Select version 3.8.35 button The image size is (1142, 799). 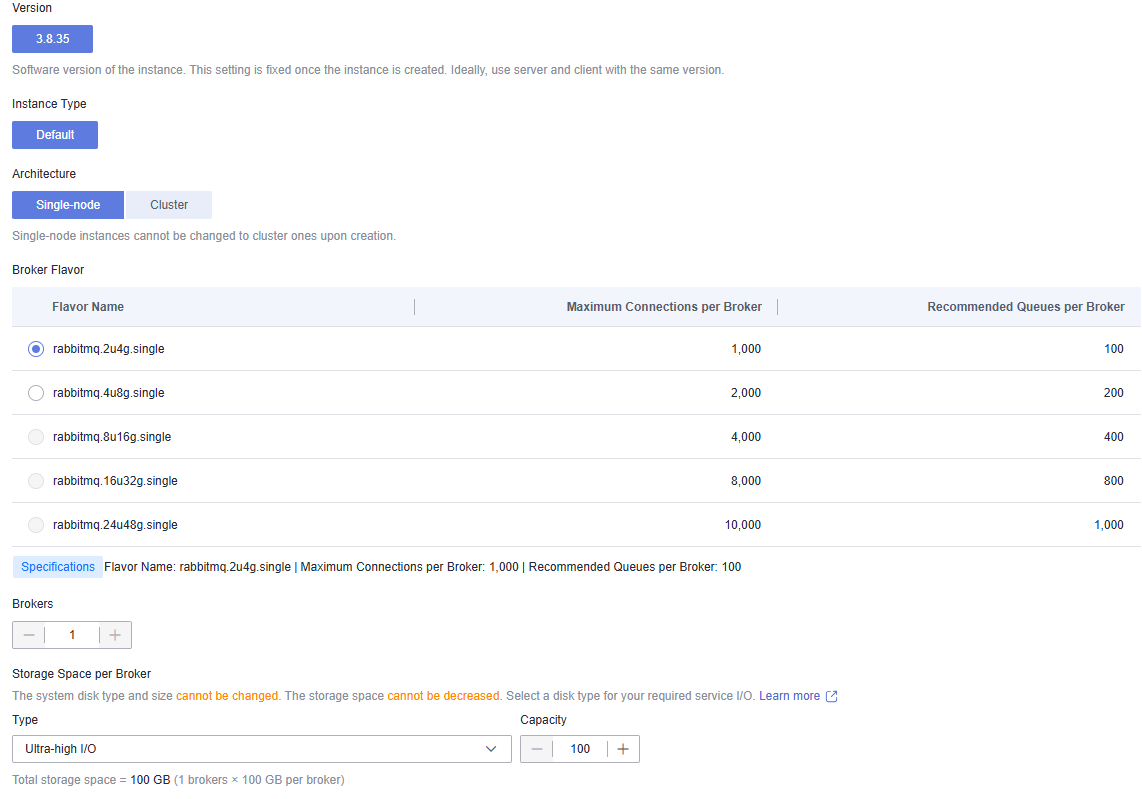[52, 39]
